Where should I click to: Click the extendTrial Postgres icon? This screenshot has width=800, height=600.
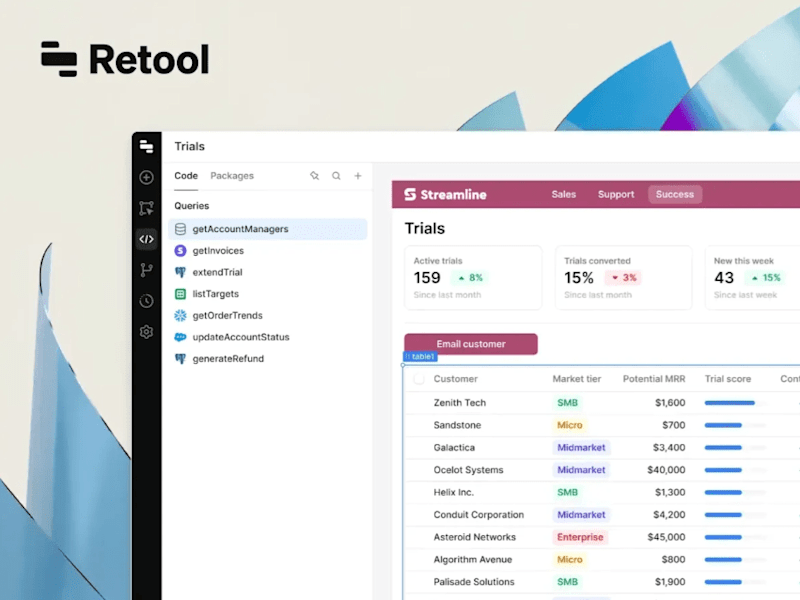180,272
